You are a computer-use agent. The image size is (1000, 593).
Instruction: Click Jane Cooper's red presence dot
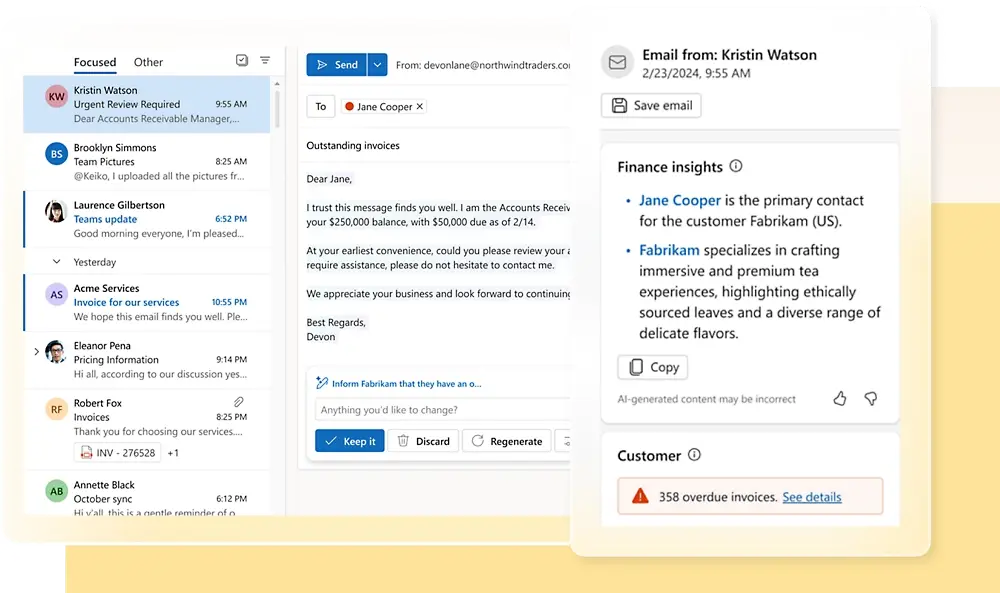click(349, 106)
